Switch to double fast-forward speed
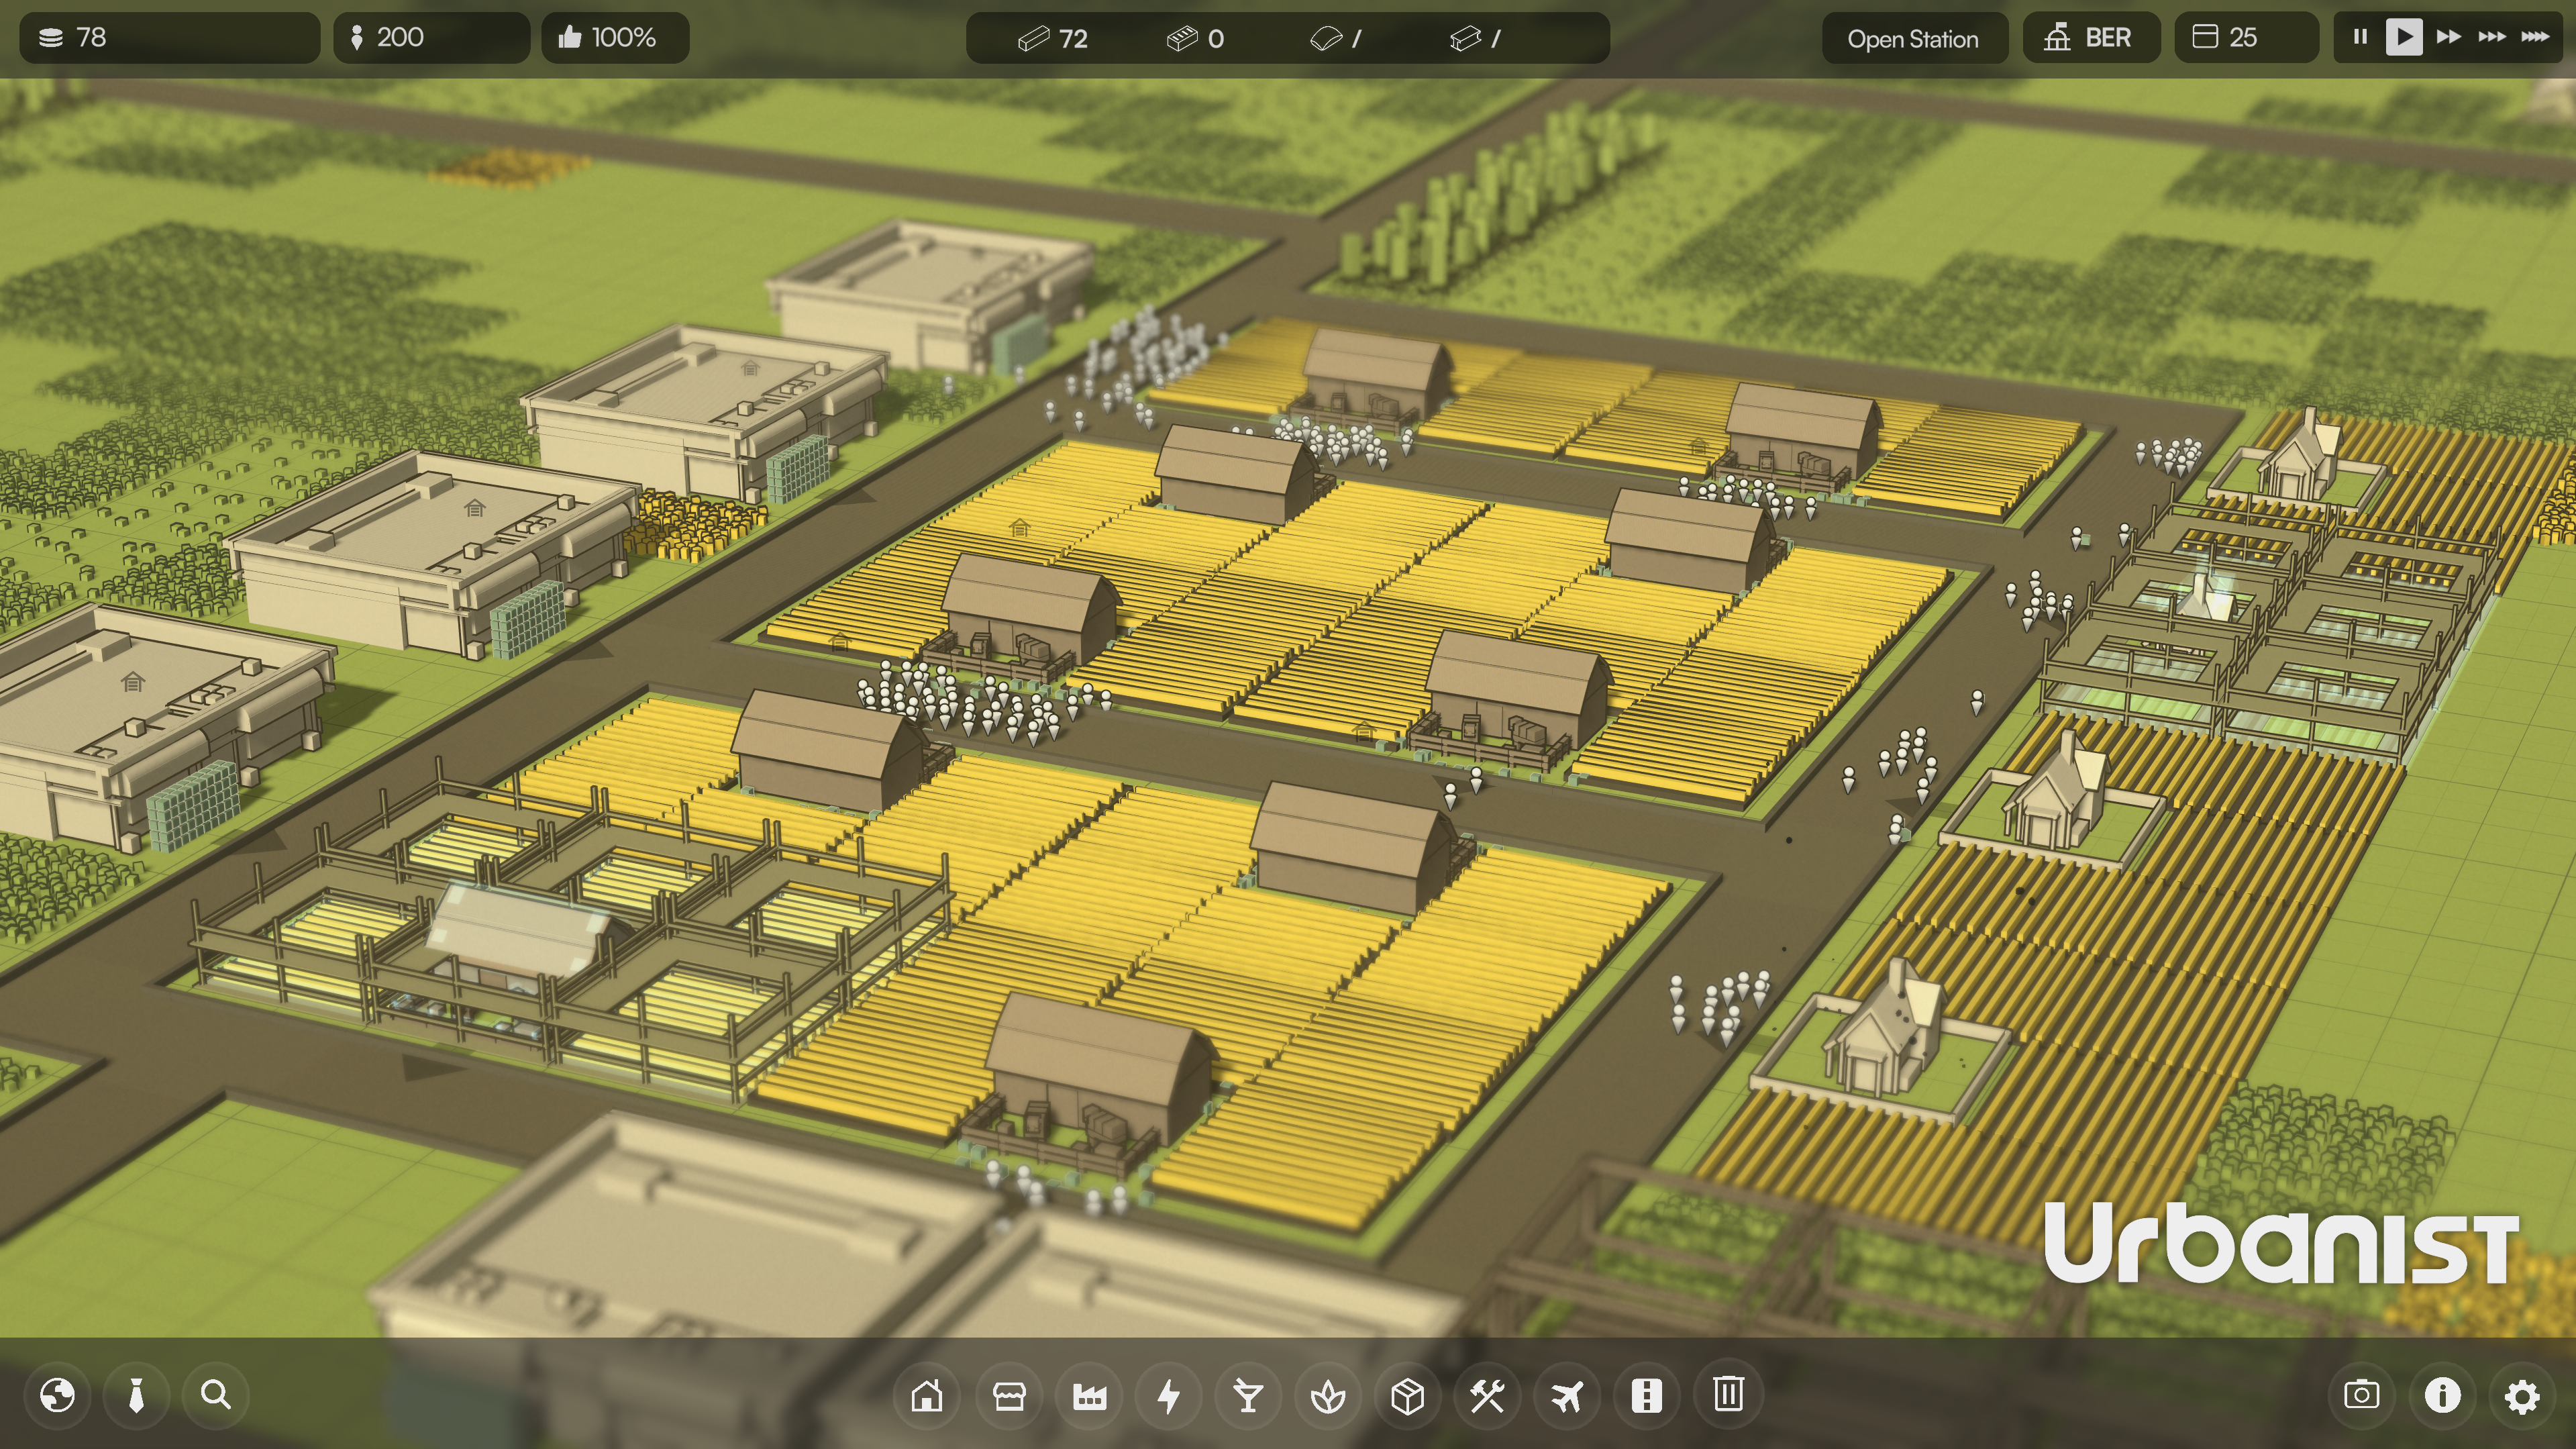This screenshot has height=1449, width=2576. pyautogui.click(x=2448, y=37)
